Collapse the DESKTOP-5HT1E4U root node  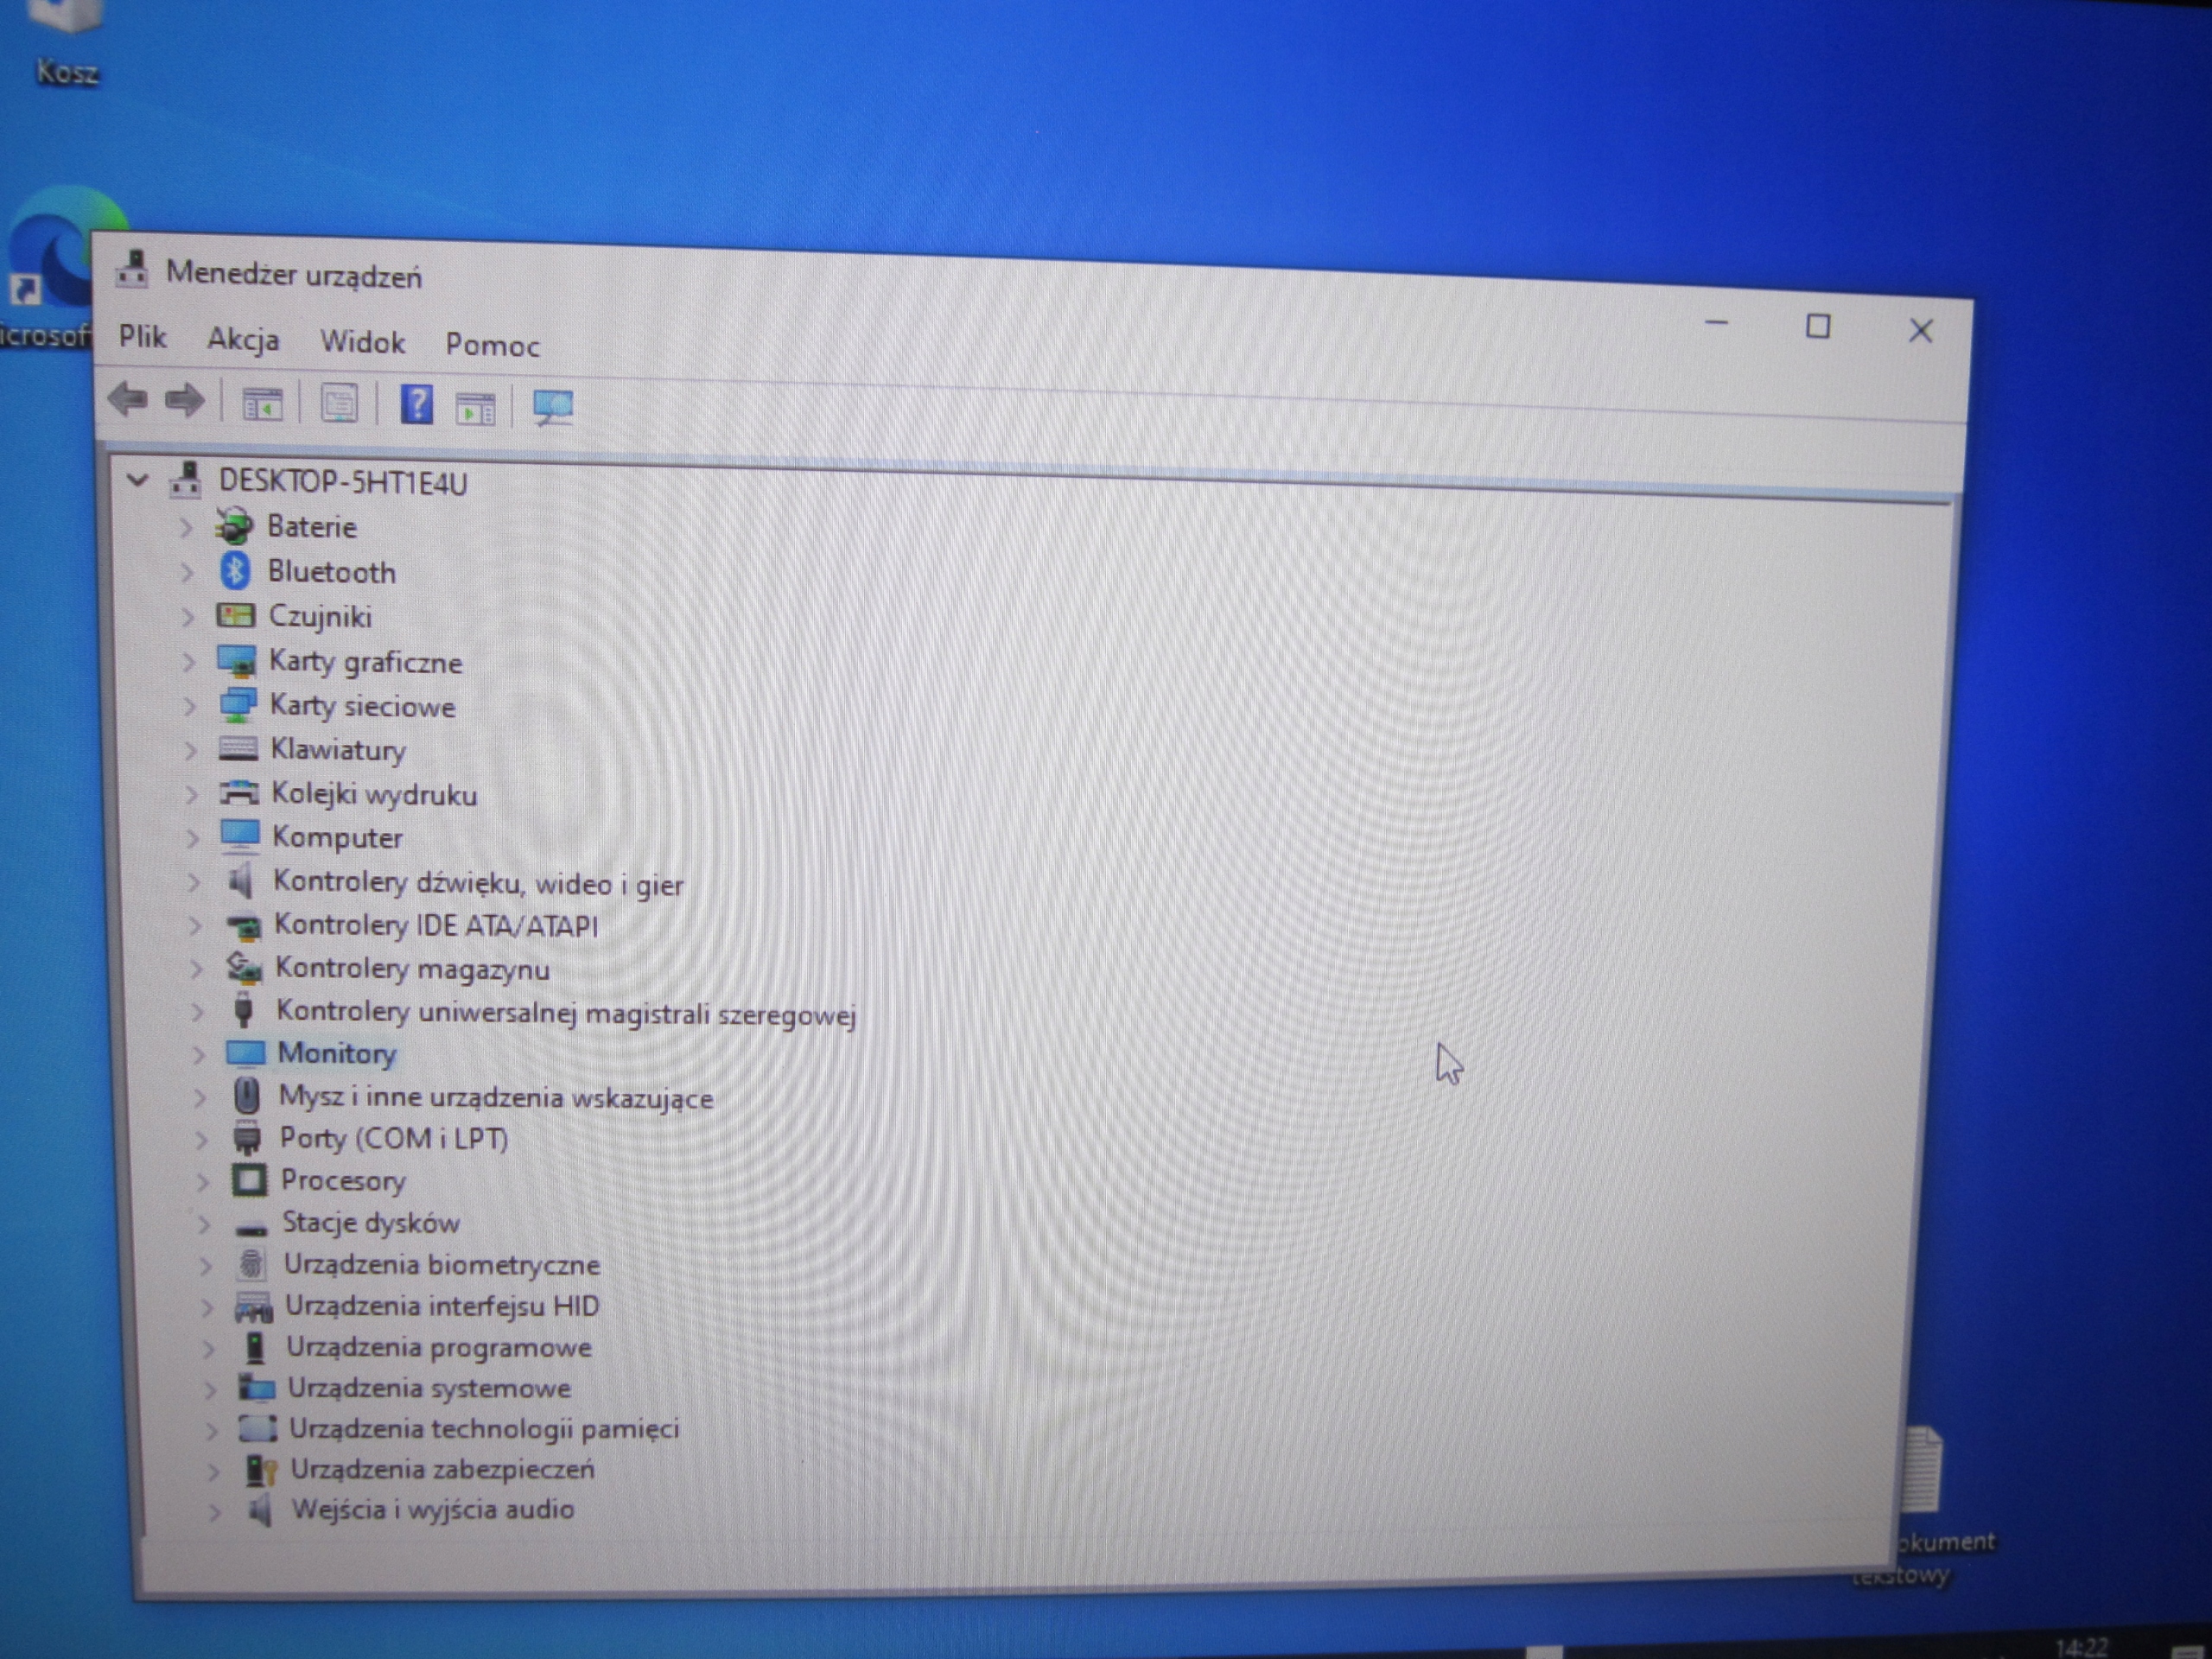(138, 480)
